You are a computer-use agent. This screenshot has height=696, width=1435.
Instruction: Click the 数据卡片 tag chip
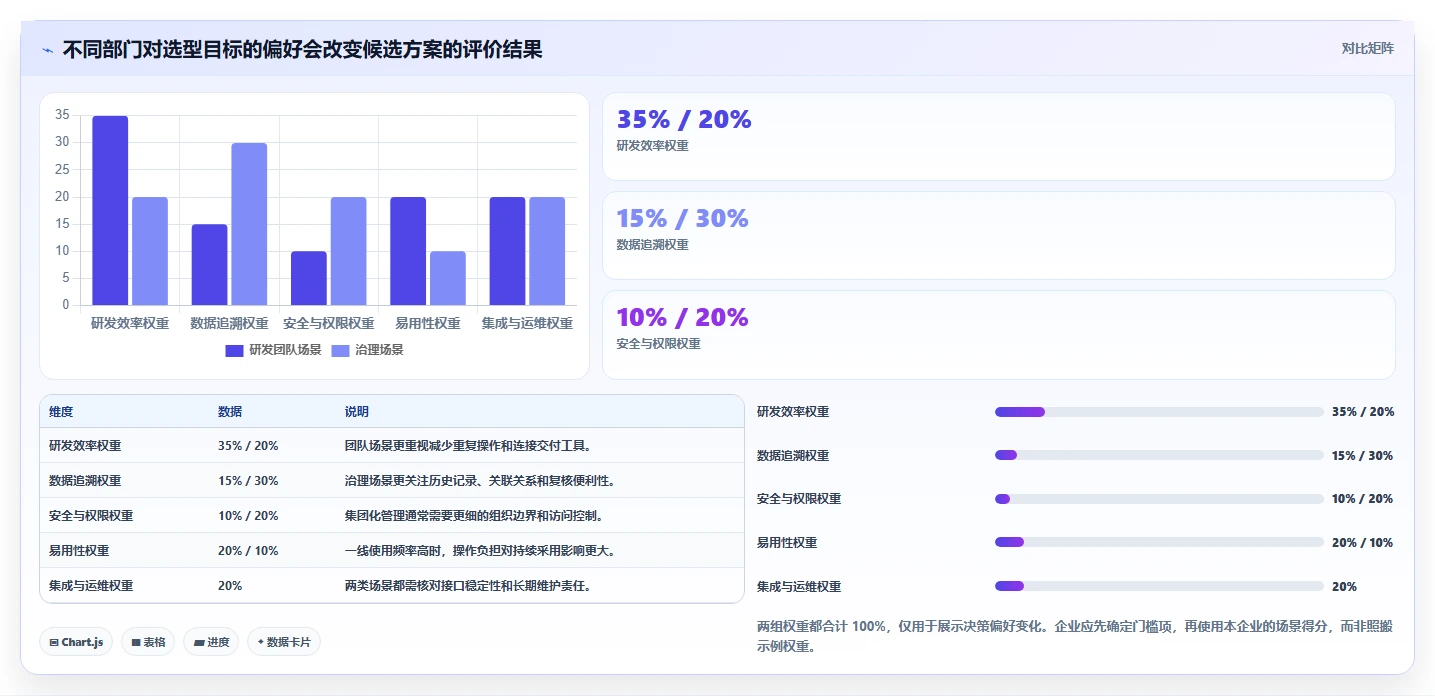pos(284,642)
